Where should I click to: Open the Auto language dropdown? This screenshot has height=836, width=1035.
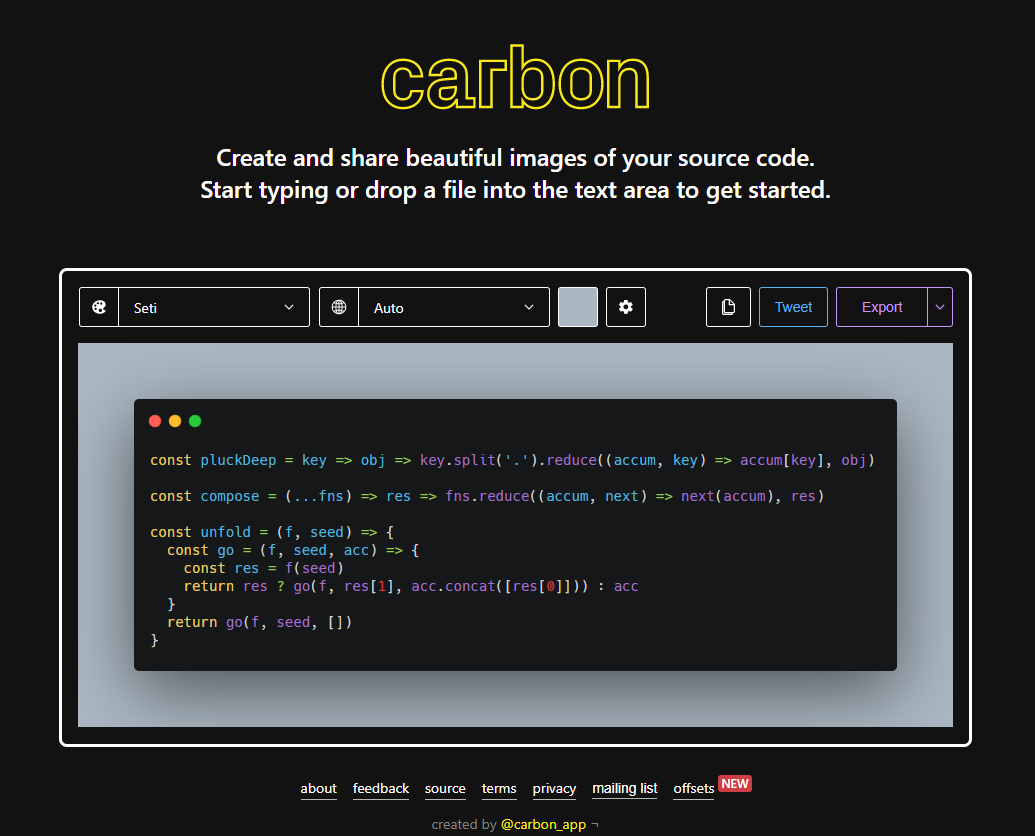454,307
